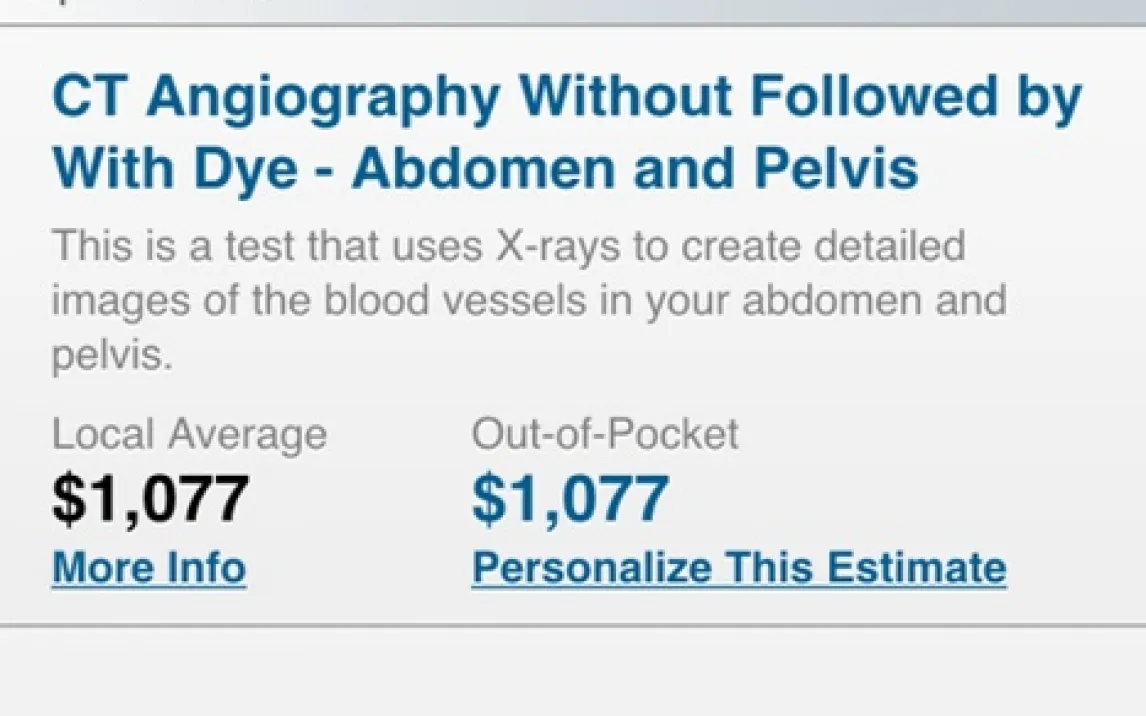
Task: Click the gray header bar at top
Action: [573, 10]
